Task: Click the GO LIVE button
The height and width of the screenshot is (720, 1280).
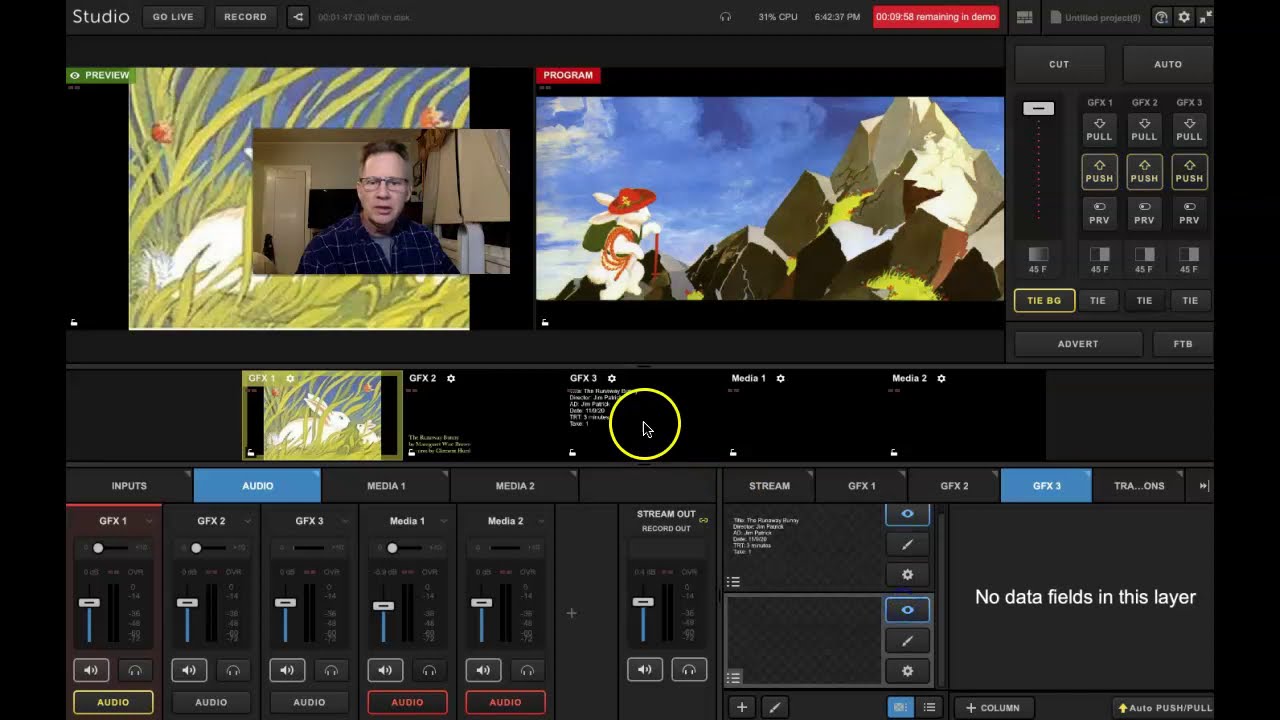Action: coord(173,17)
